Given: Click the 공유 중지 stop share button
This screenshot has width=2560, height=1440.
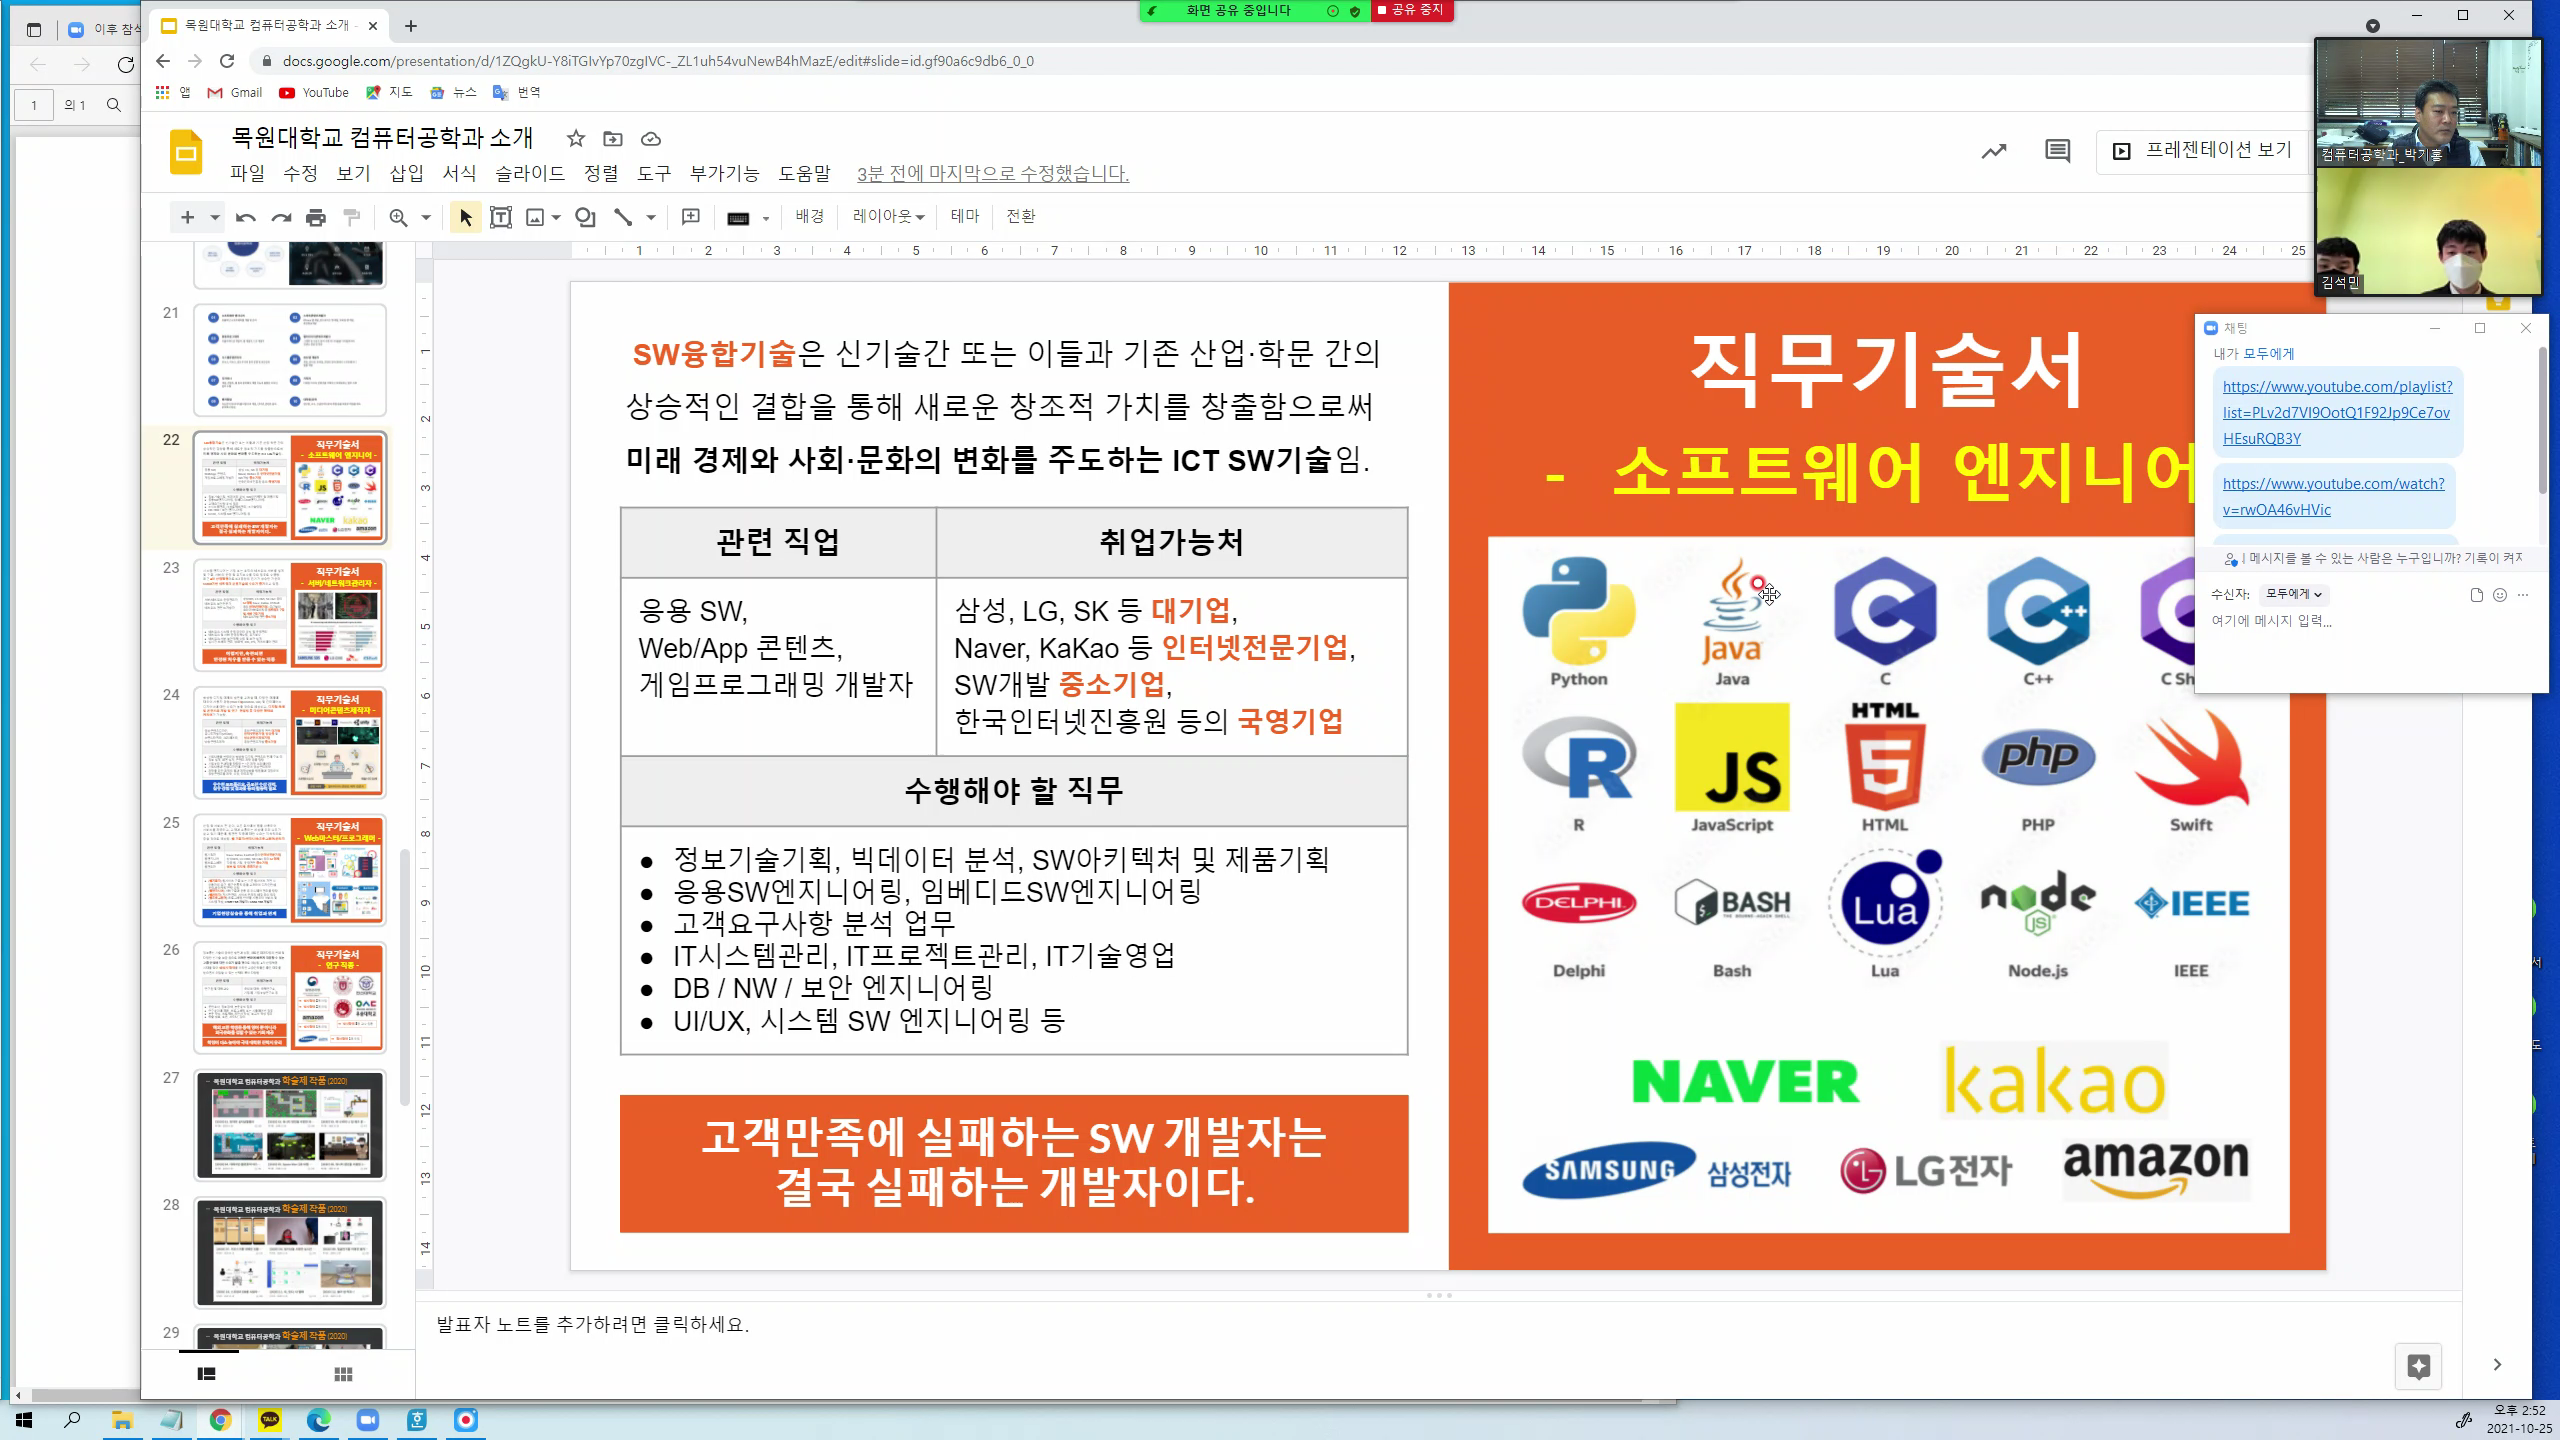Looking at the screenshot, I should click(x=1411, y=10).
